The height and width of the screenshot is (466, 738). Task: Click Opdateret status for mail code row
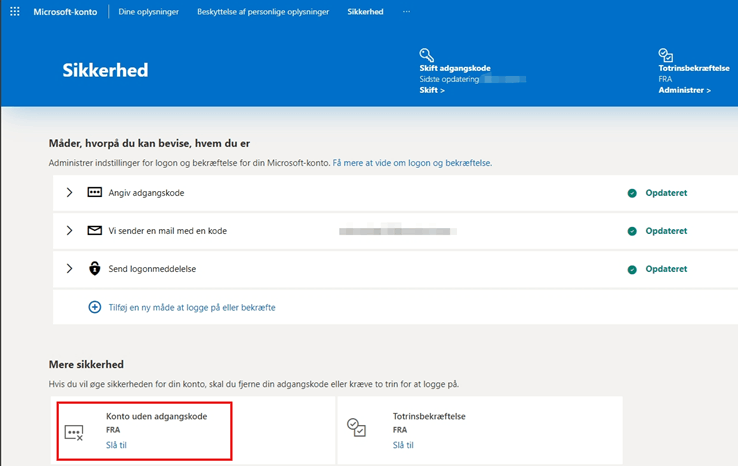coord(666,231)
